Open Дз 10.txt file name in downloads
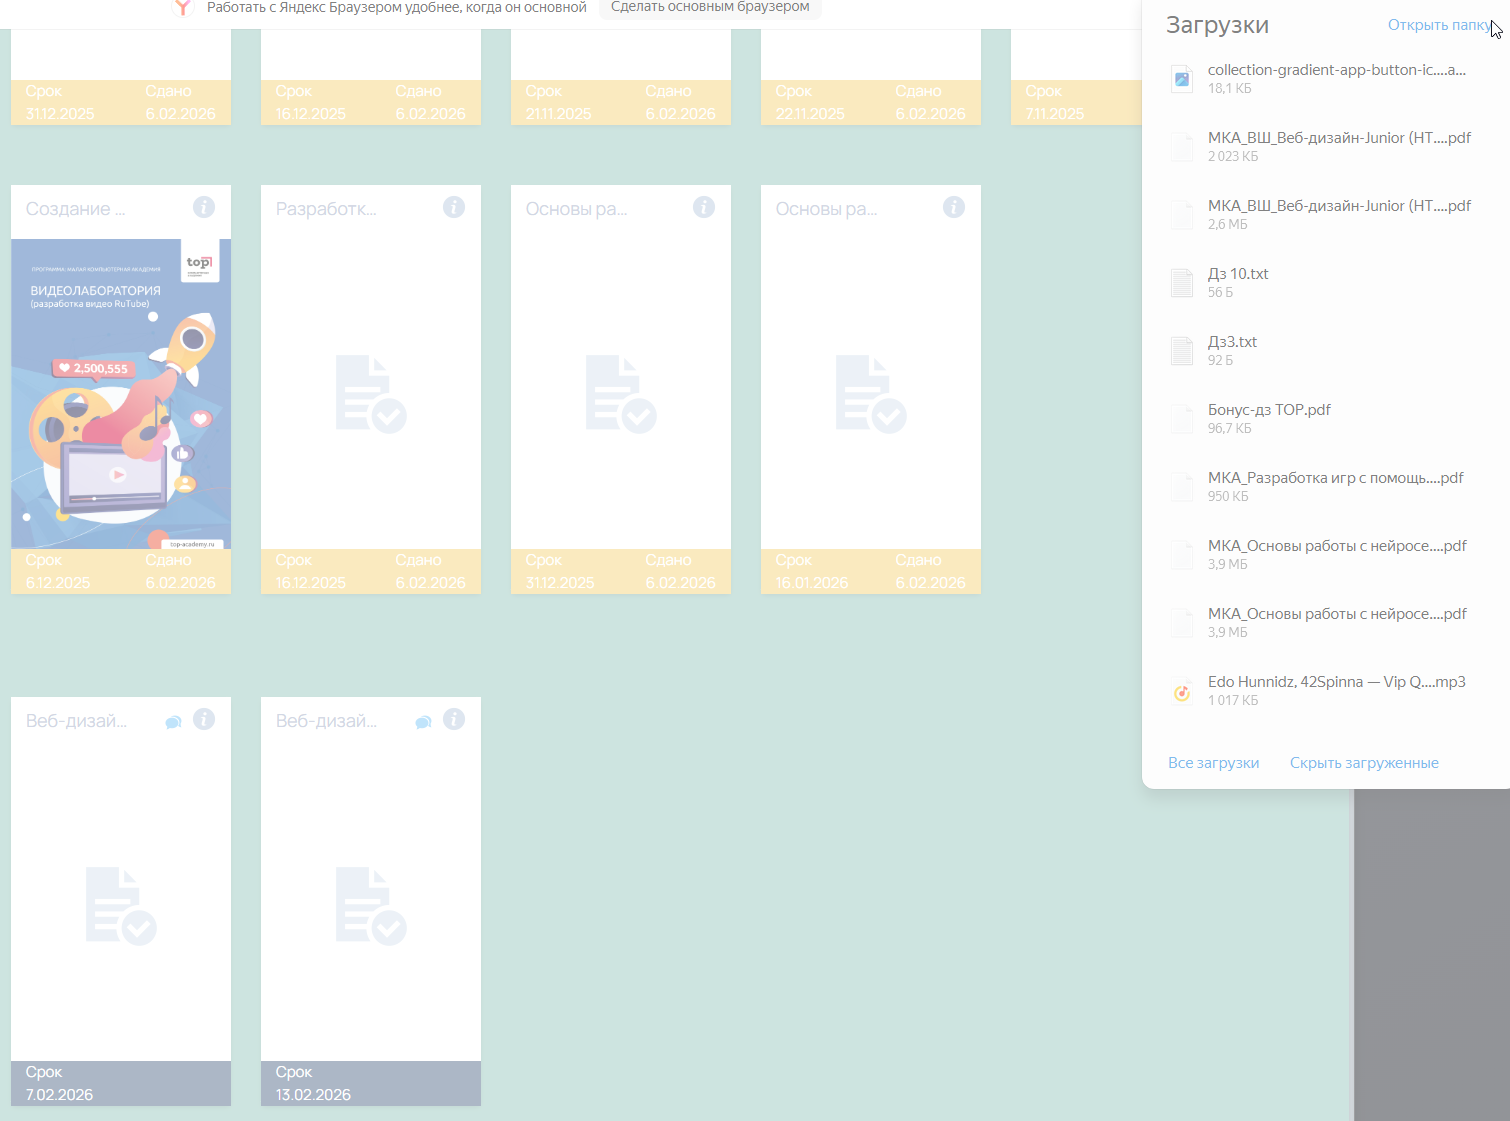The width and height of the screenshot is (1510, 1121). click(1238, 274)
